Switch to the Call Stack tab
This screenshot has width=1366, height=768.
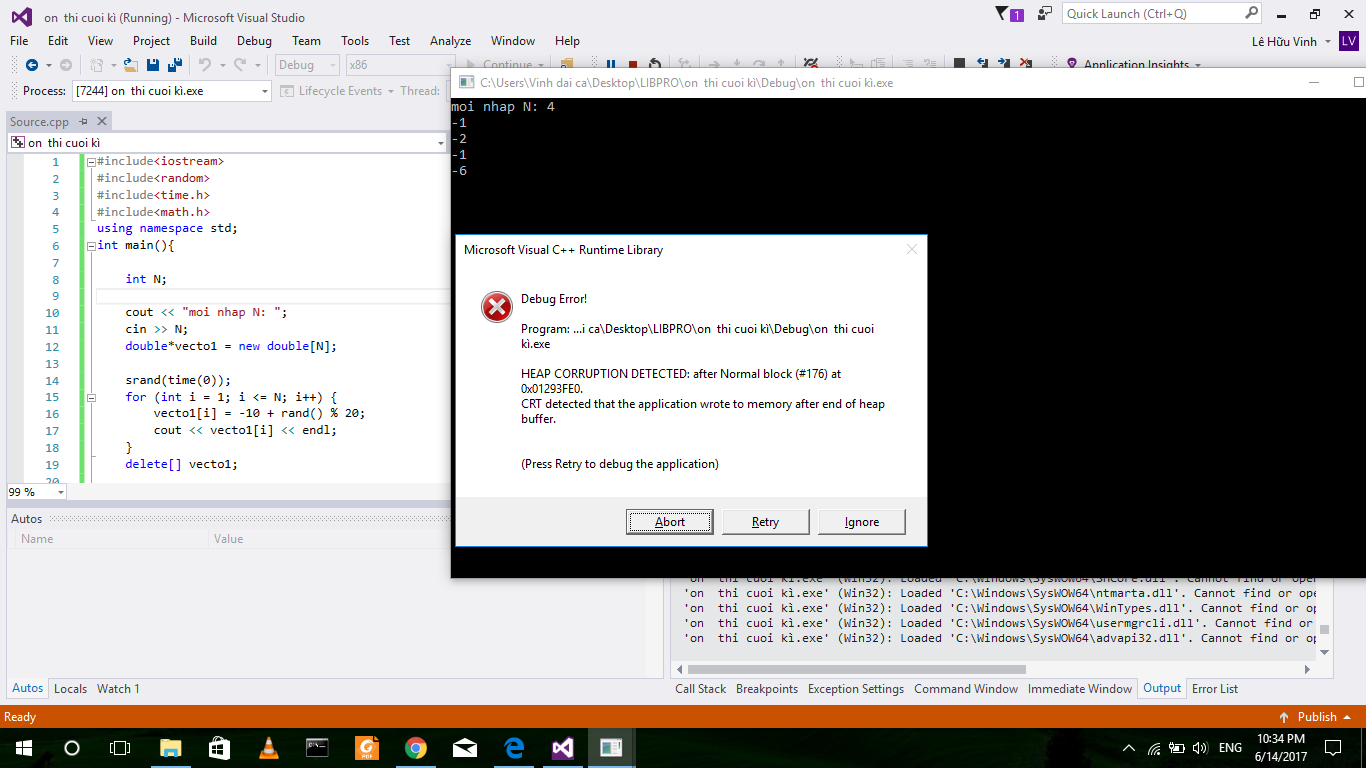[x=701, y=689]
